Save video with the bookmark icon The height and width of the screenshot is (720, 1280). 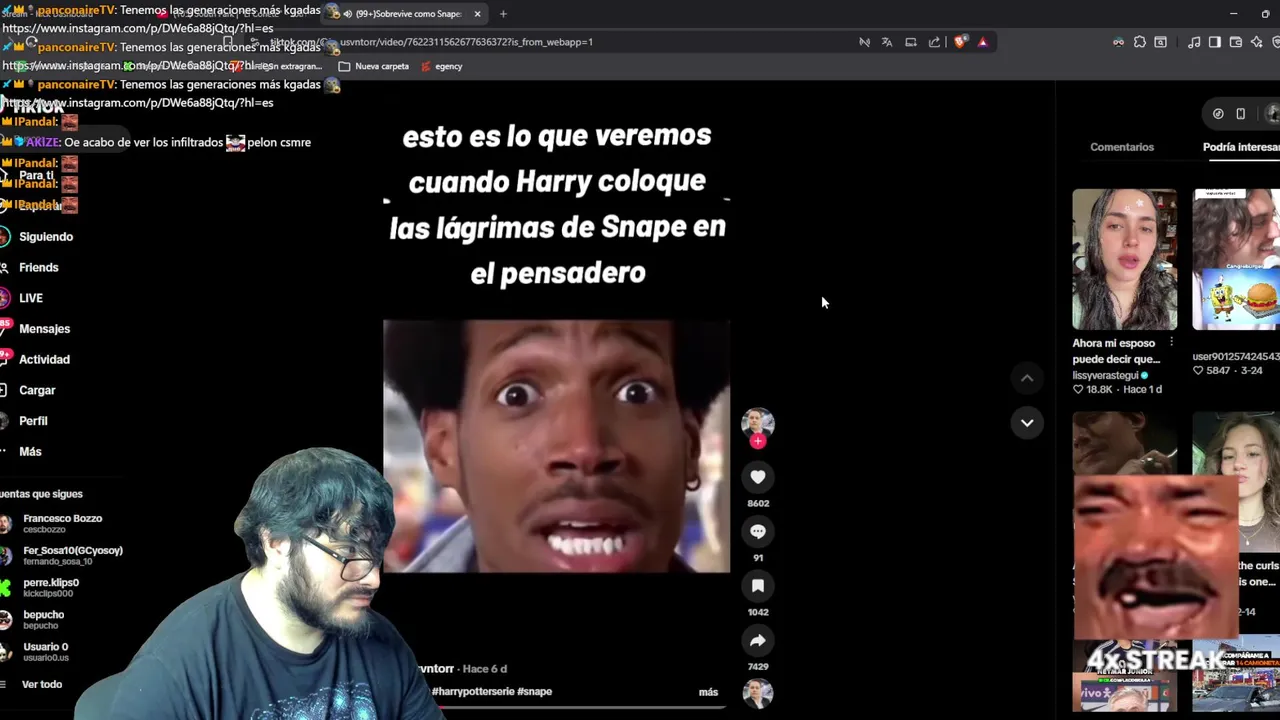[758, 586]
